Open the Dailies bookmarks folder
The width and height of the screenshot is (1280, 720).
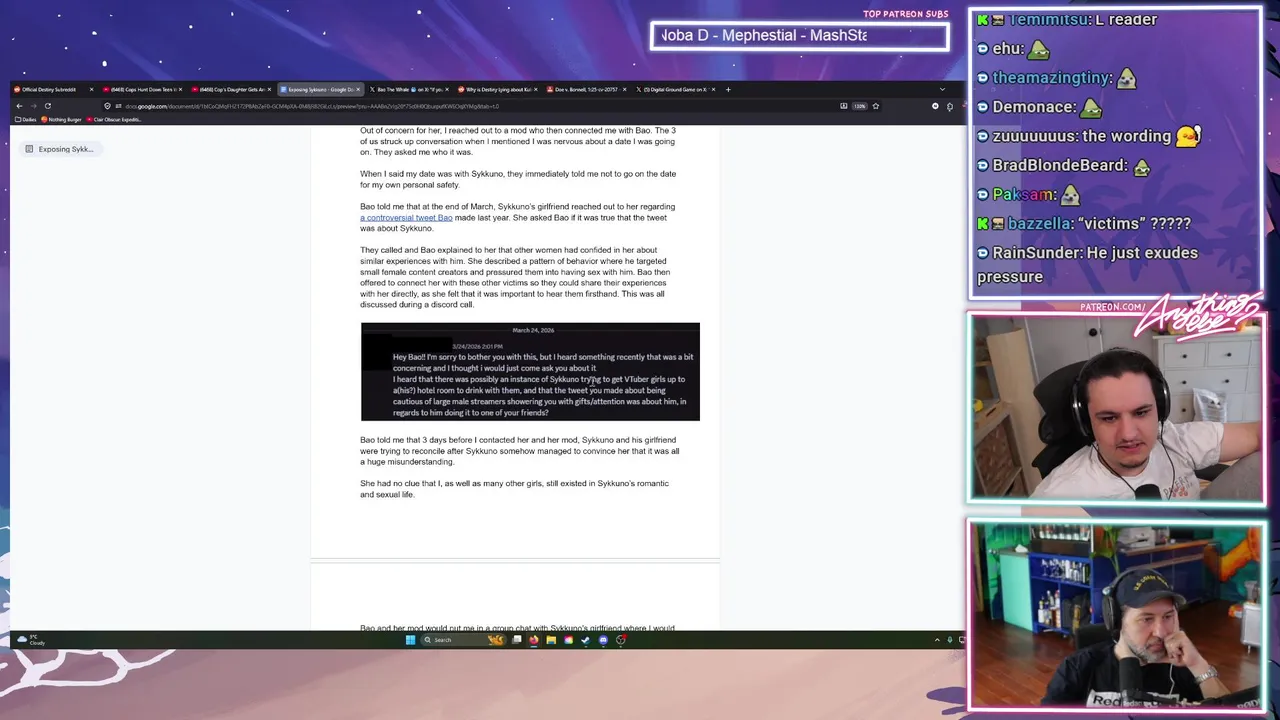(25, 119)
